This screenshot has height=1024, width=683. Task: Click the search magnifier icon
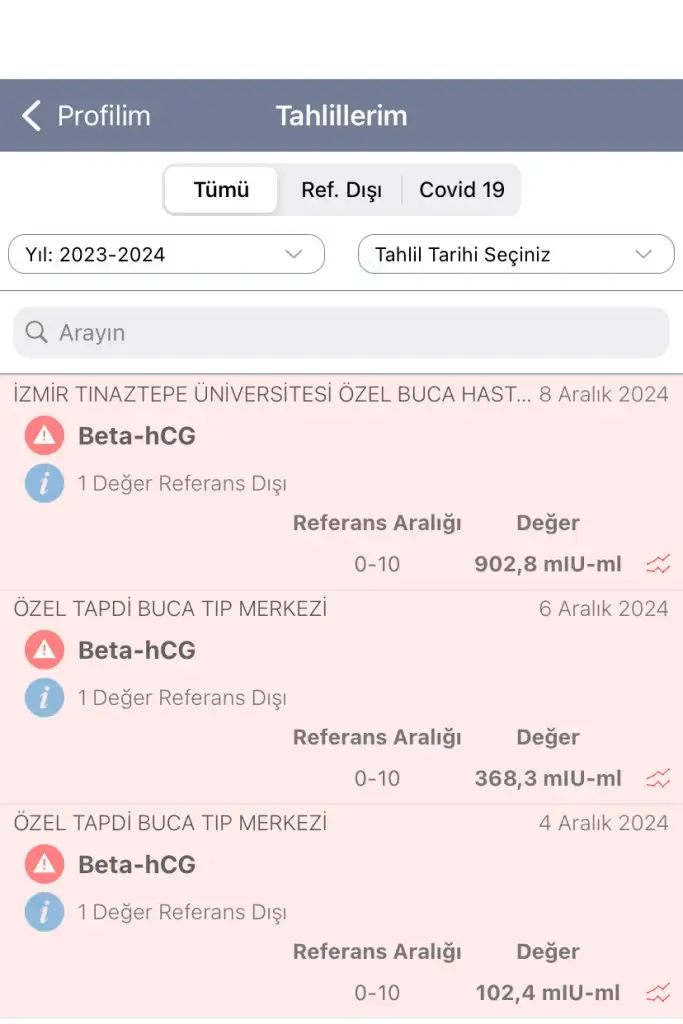tap(37, 332)
